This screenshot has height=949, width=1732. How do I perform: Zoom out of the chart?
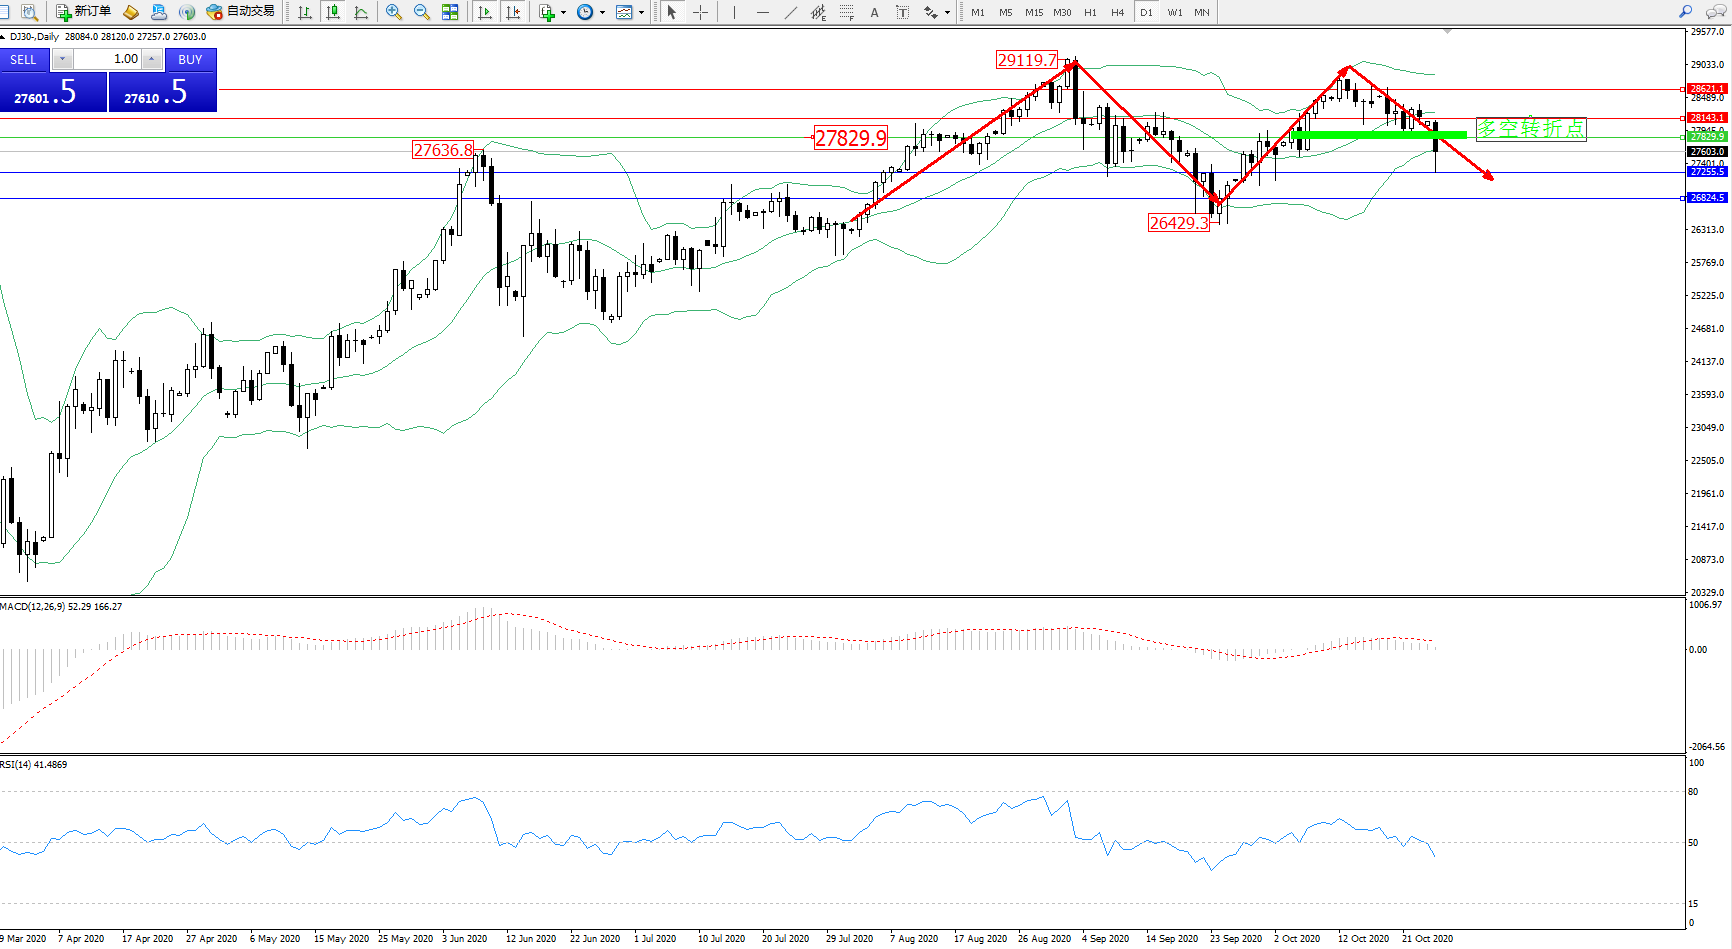422,12
